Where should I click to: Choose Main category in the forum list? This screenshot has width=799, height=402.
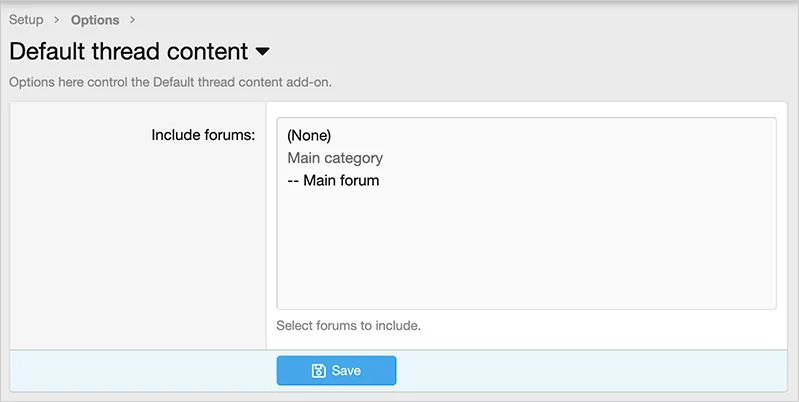(335, 158)
